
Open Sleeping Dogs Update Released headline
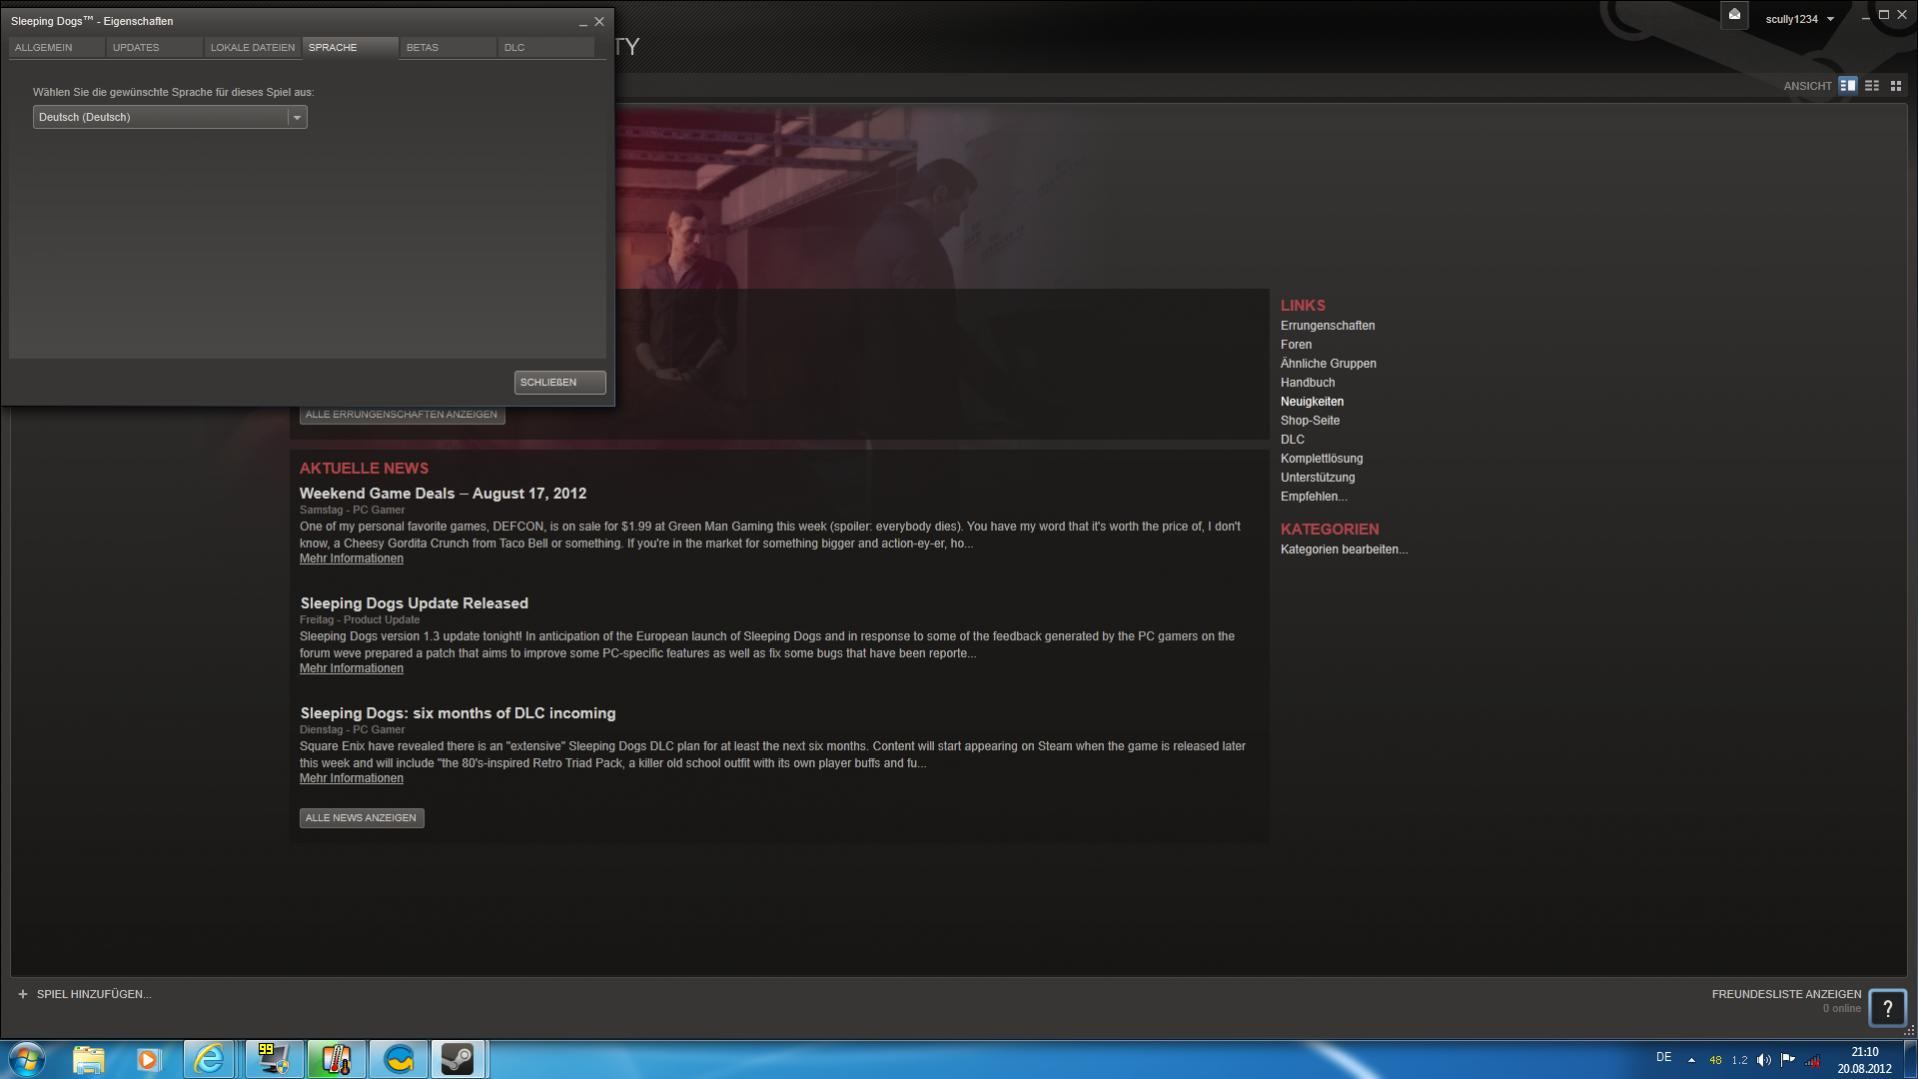[x=414, y=603]
